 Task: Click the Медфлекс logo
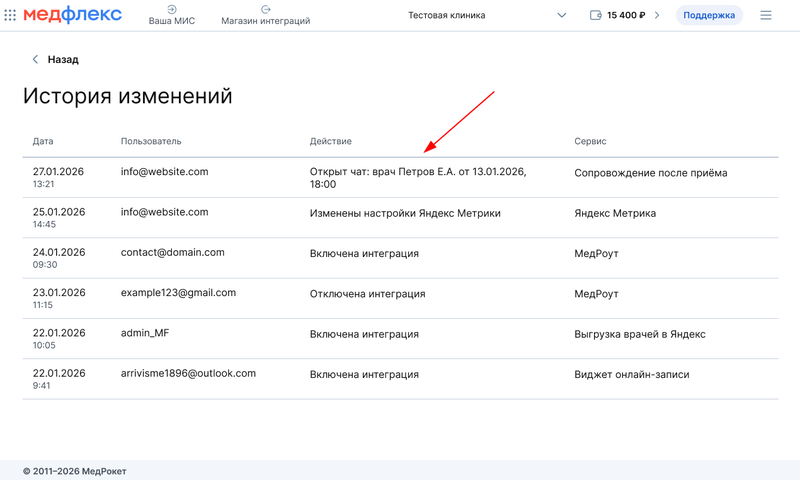click(72, 14)
